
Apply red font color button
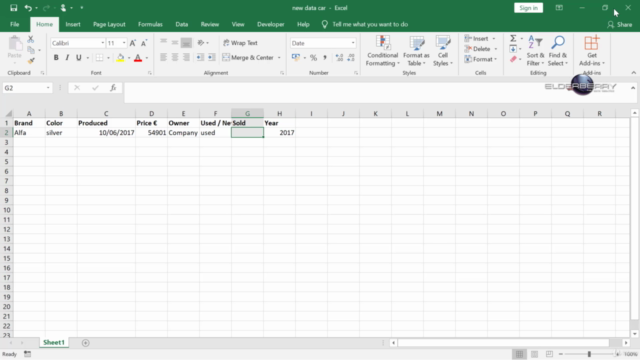click(x=138, y=58)
